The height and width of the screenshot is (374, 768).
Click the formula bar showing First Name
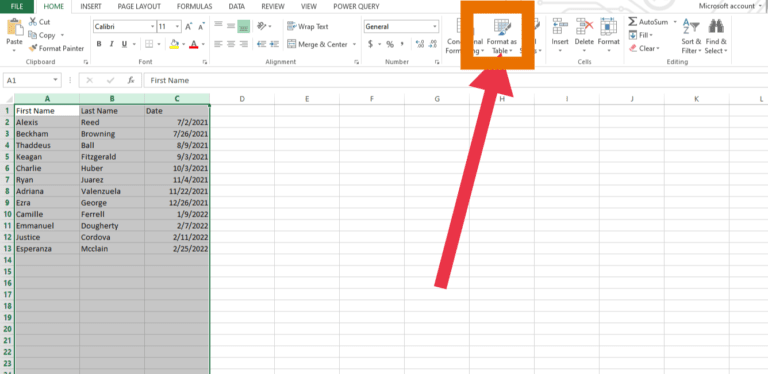coord(456,80)
